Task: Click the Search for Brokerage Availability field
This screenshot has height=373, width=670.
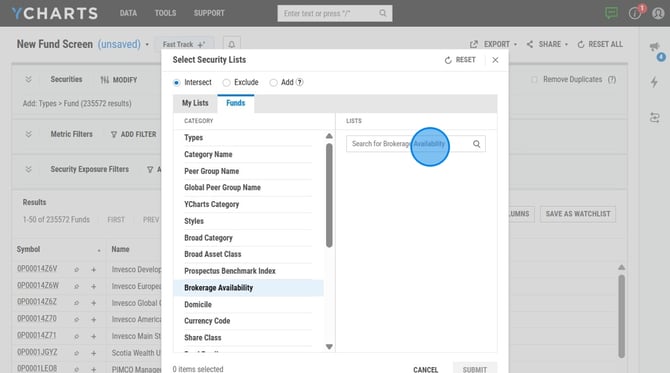Action: (x=416, y=144)
